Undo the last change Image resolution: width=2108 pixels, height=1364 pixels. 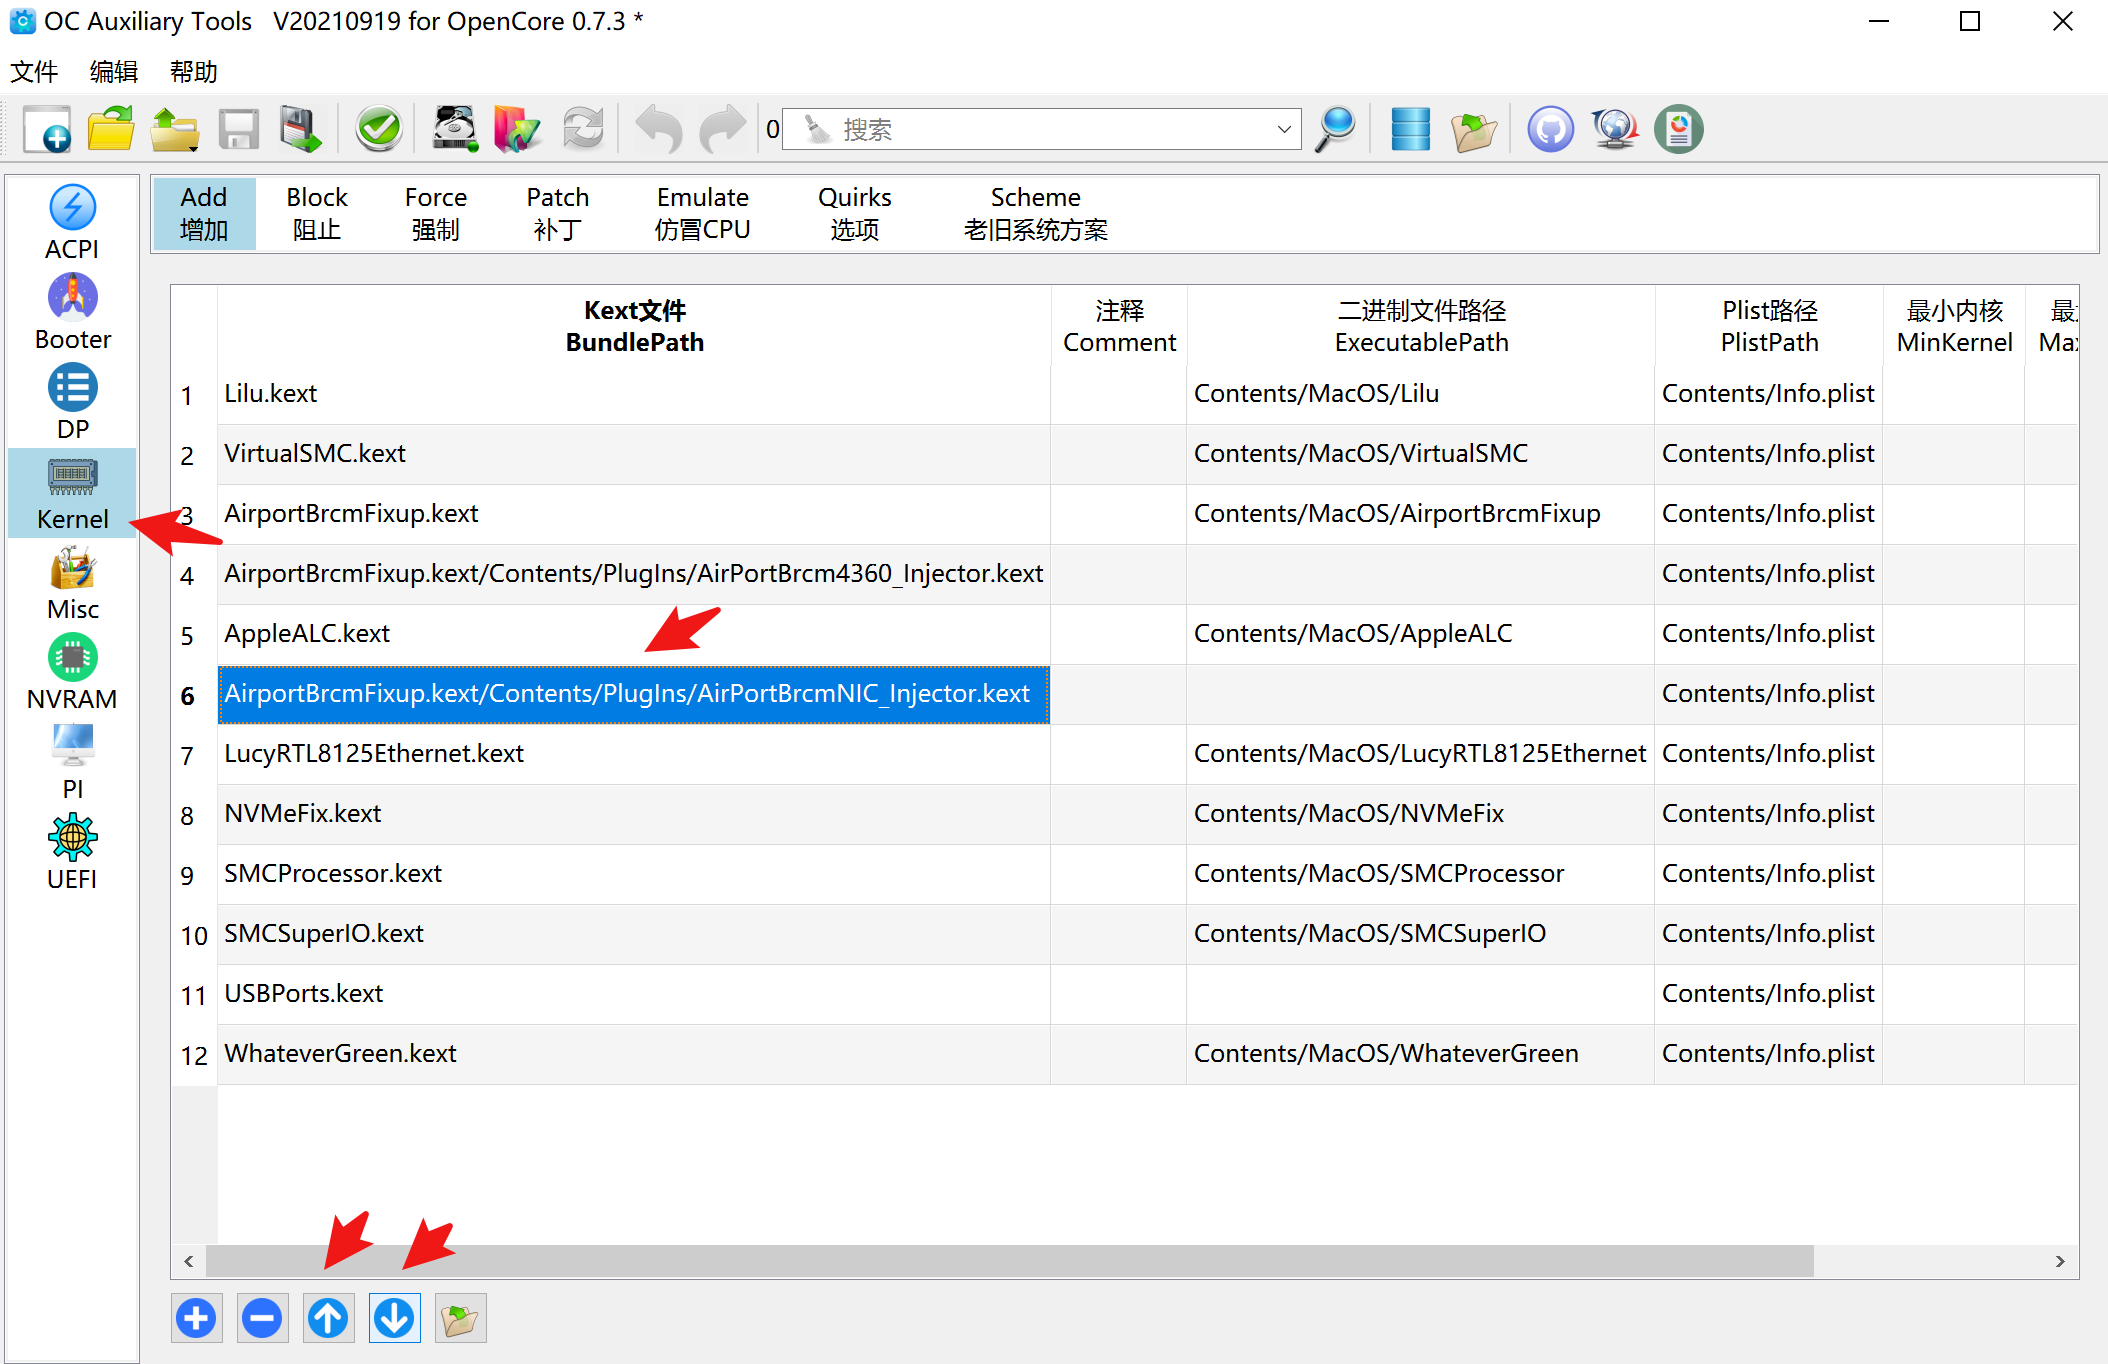click(659, 129)
